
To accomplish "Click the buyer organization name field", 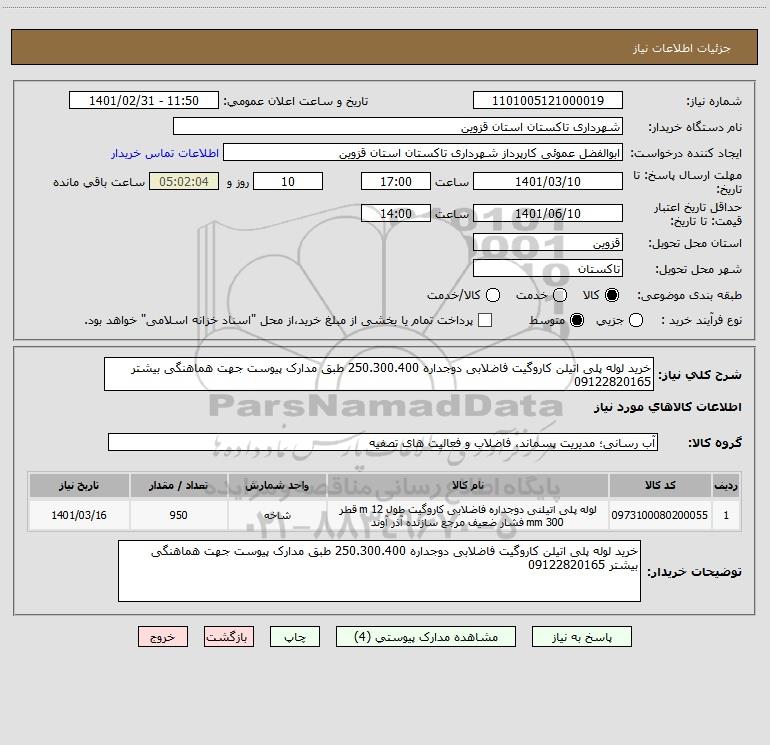I will (398, 127).
